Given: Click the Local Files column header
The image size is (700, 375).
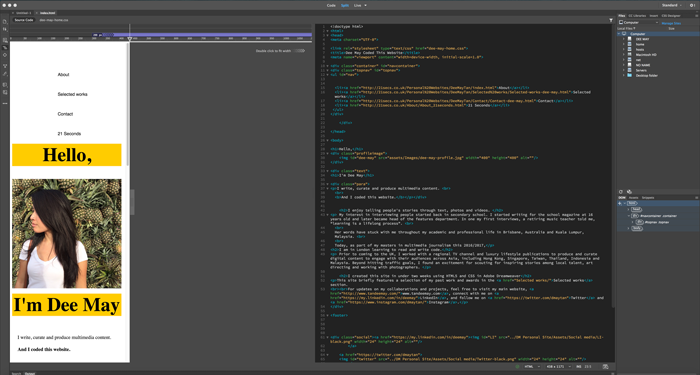Looking at the screenshot, I should coord(626,29).
